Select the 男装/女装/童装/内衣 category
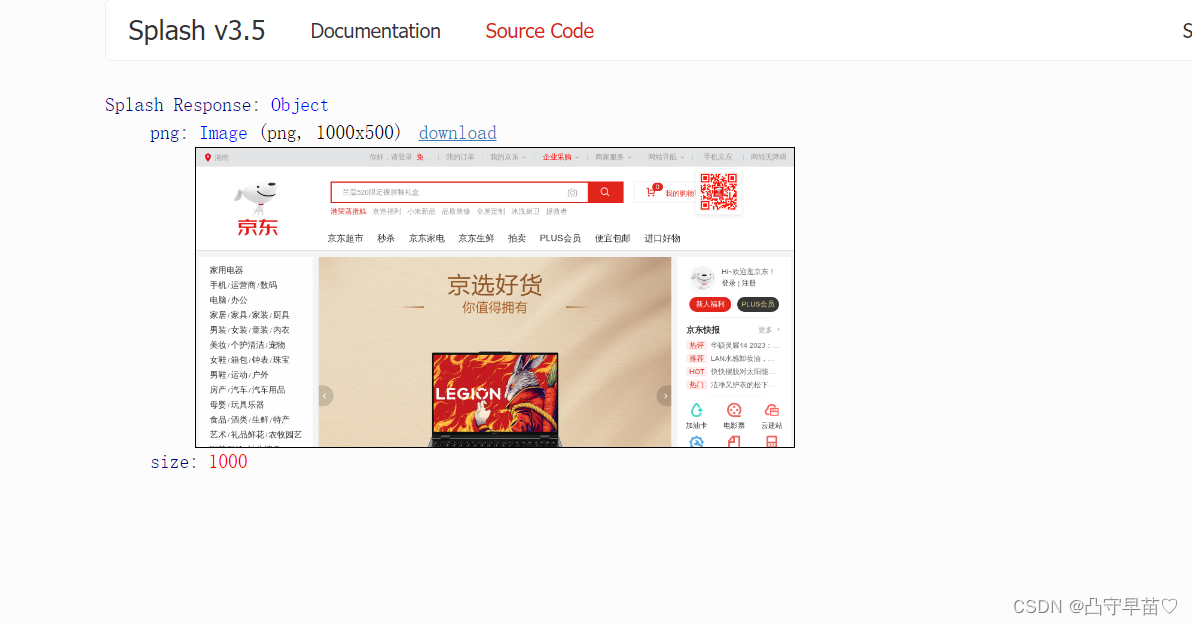The height and width of the screenshot is (625, 1192). point(249,330)
